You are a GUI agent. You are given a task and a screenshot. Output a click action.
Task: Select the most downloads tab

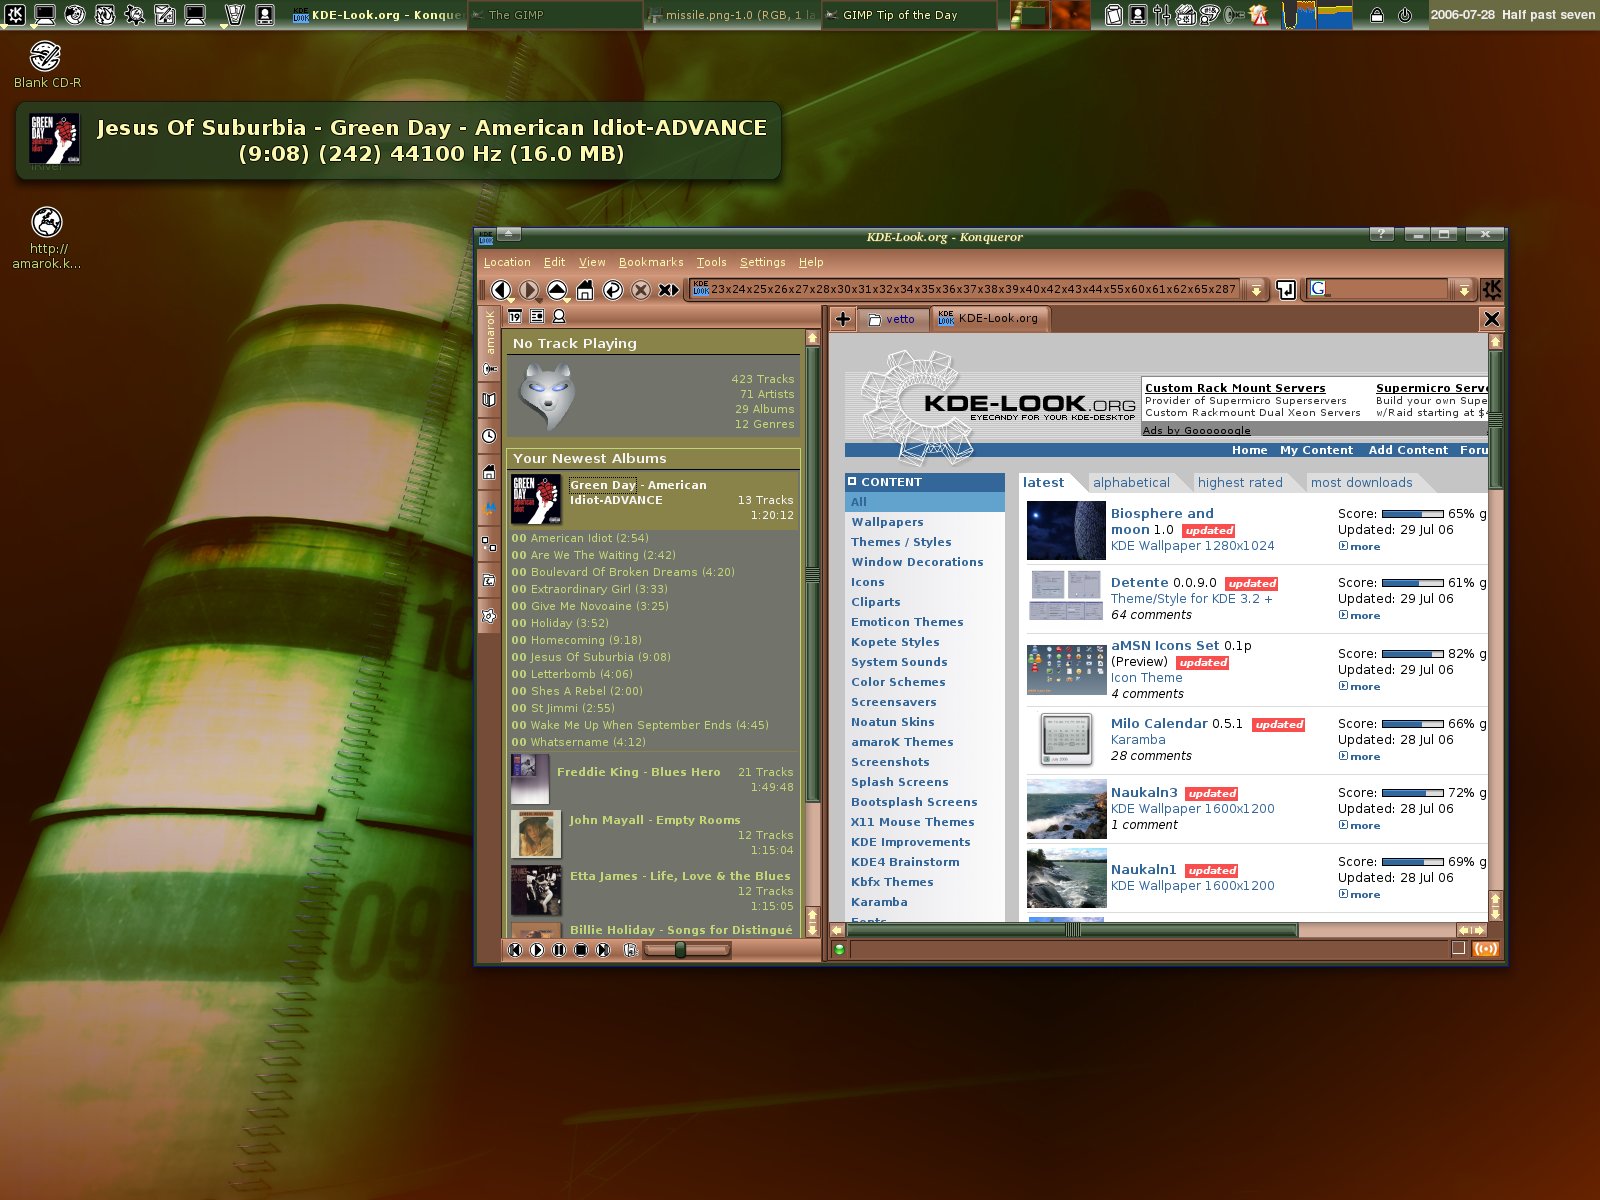pyautogui.click(x=1362, y=482)
